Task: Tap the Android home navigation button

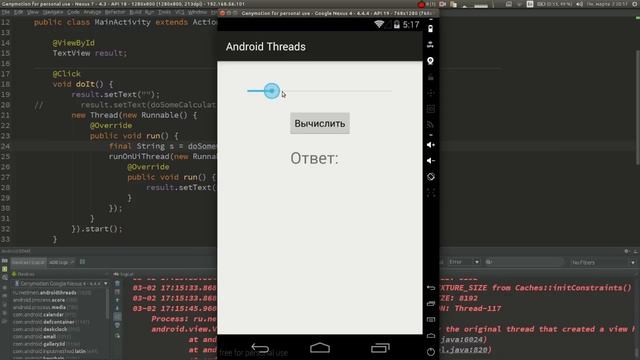Action: [320, 348]
